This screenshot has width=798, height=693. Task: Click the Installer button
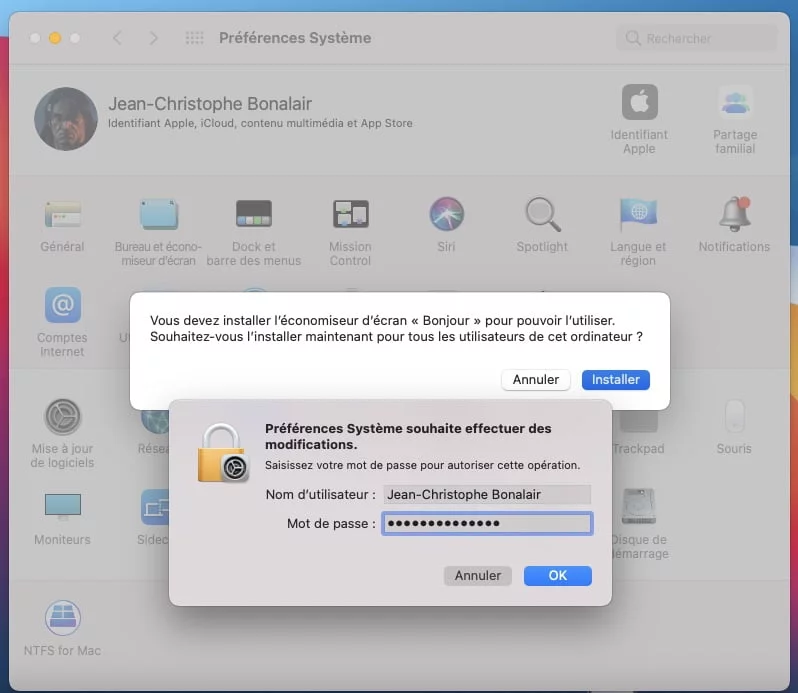[x=616, y=380]
